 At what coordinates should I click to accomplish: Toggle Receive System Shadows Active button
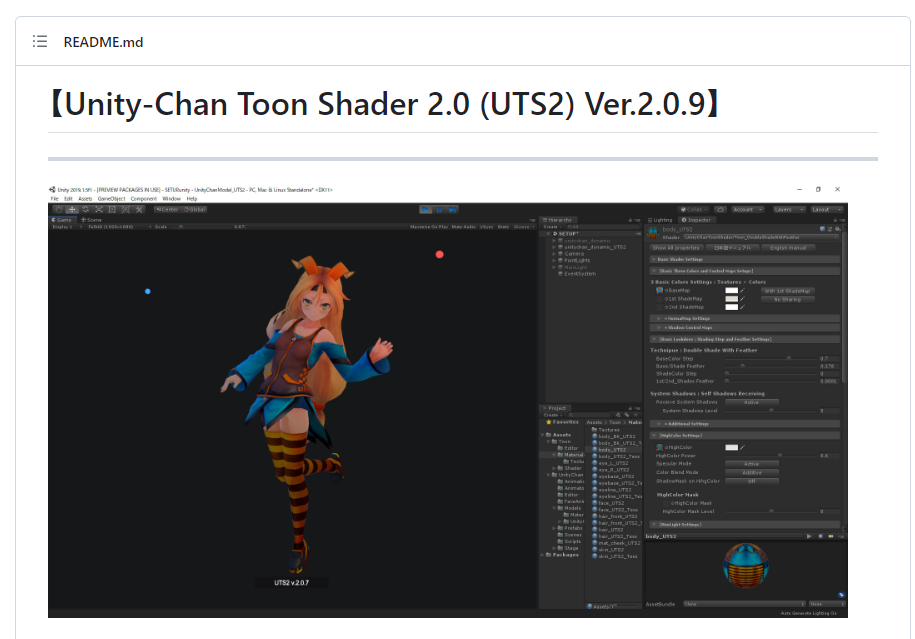pos(752,402)
